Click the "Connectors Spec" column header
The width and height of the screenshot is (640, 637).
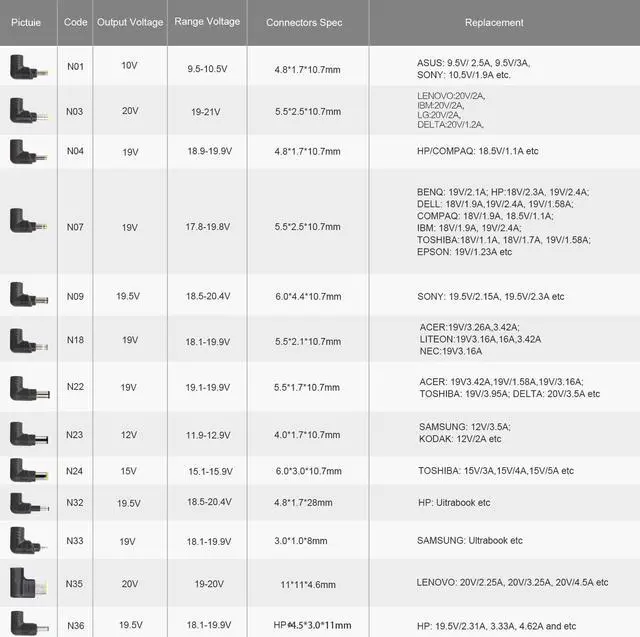point(304,22)
